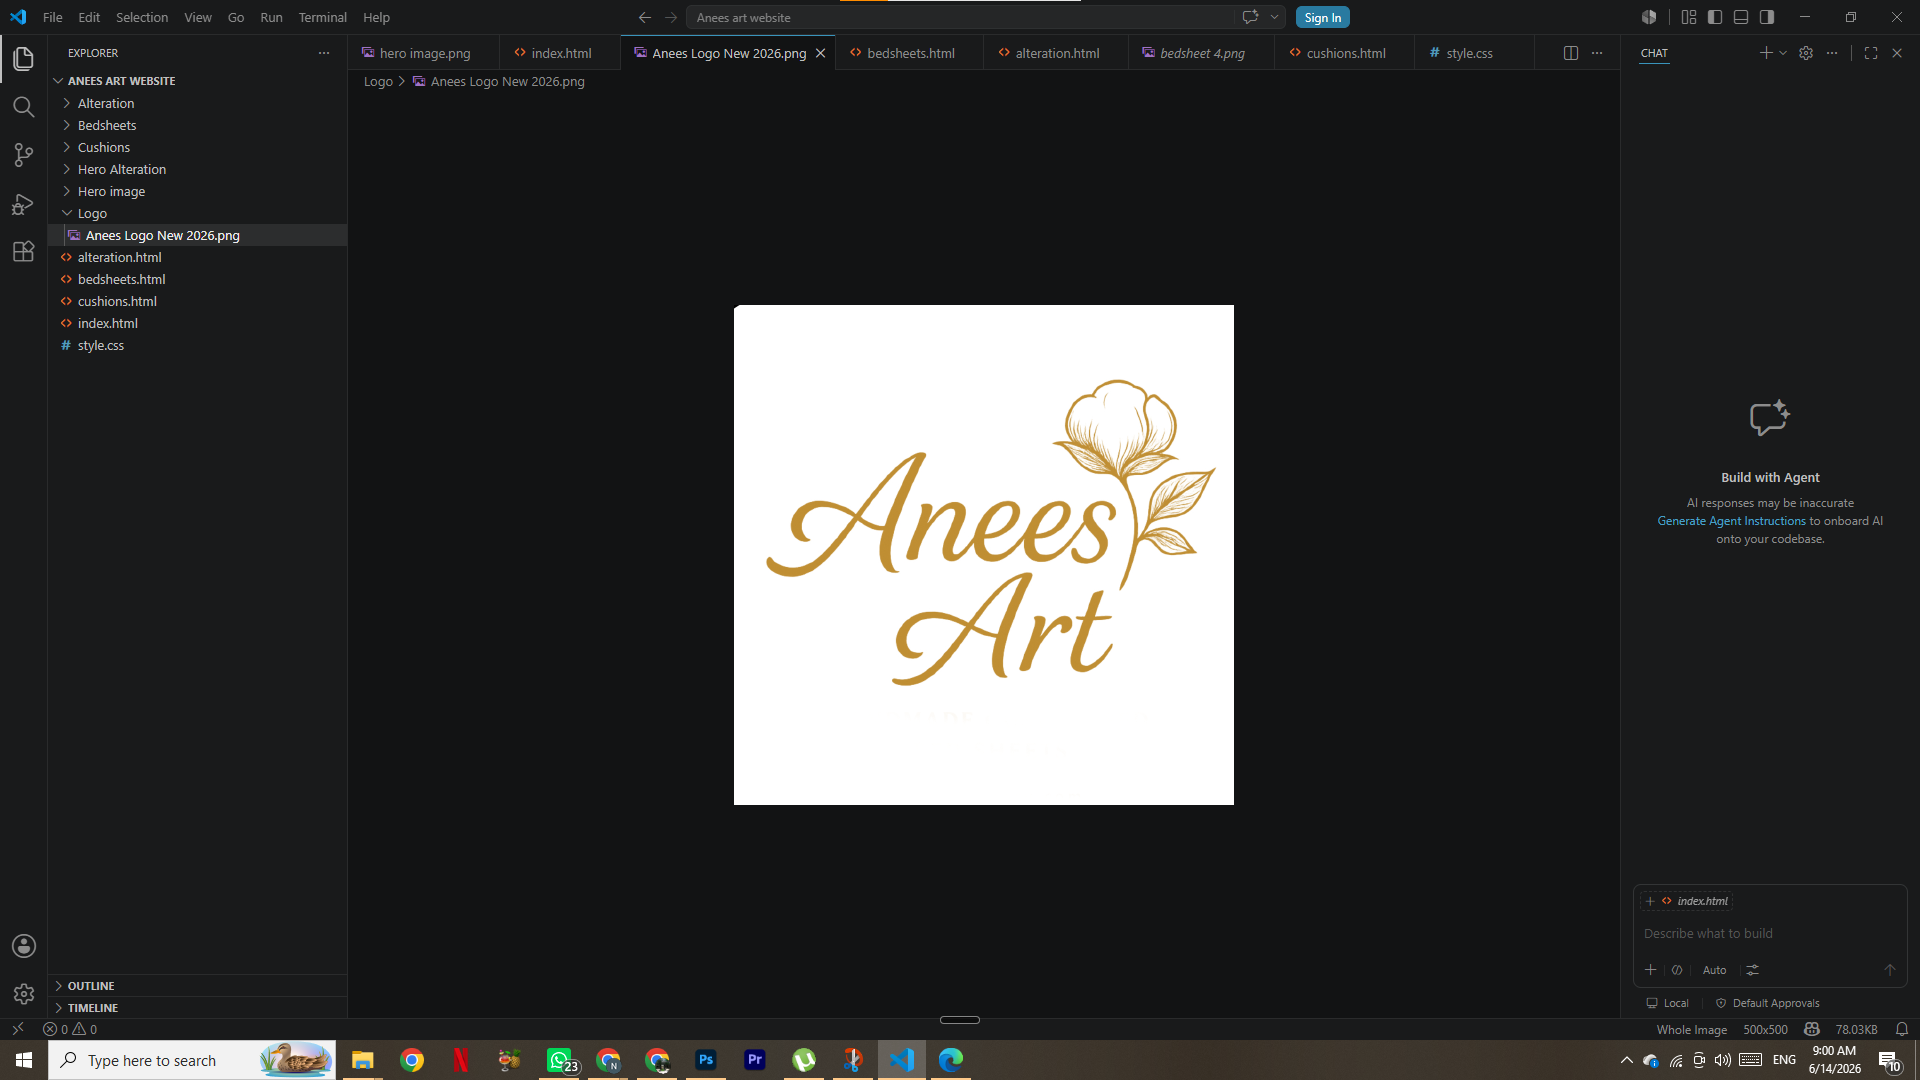Open errors and warnings count in status bar
1920x1080 pixels.
click(x=70, y=1029)
